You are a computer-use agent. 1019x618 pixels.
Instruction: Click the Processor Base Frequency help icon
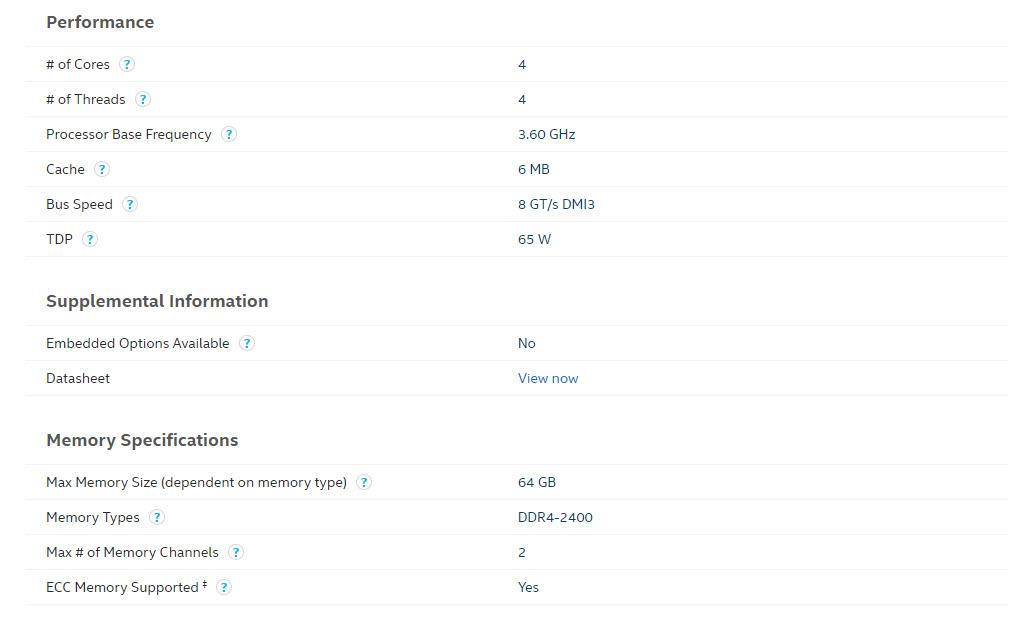pos(228,134)
